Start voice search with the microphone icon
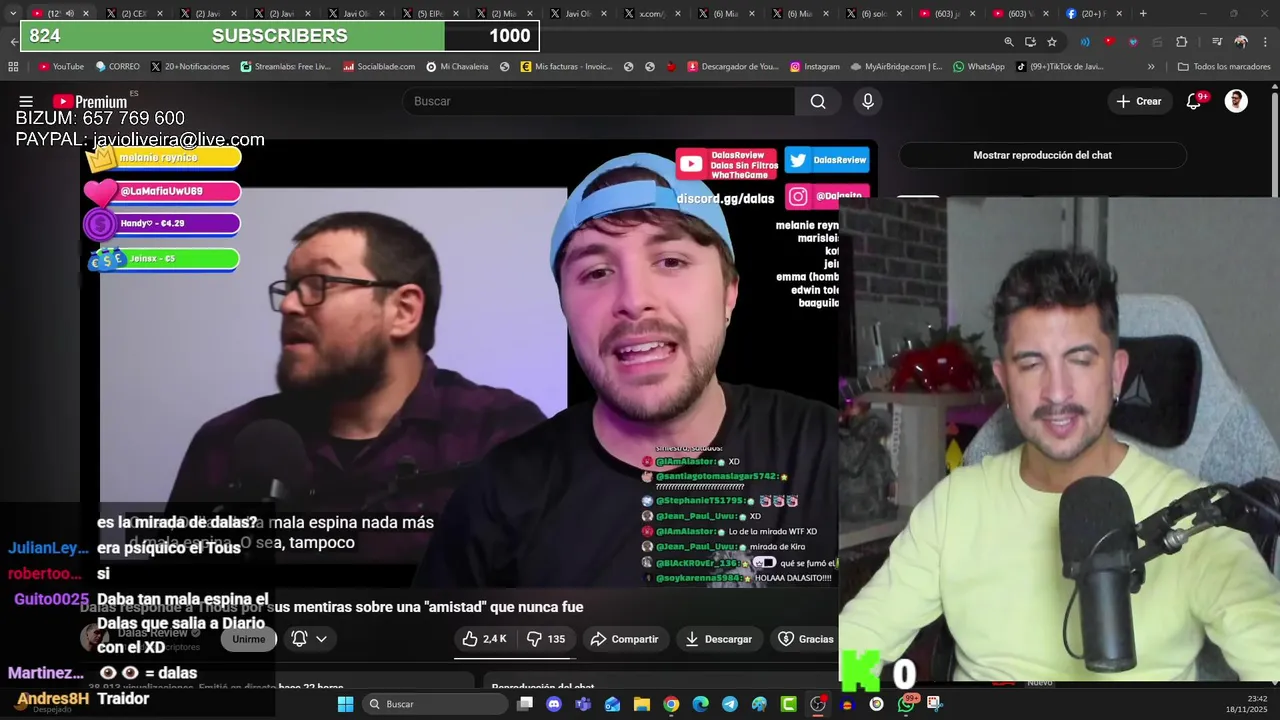This screenshot has width=1280, height=720. tap(868, 101)
